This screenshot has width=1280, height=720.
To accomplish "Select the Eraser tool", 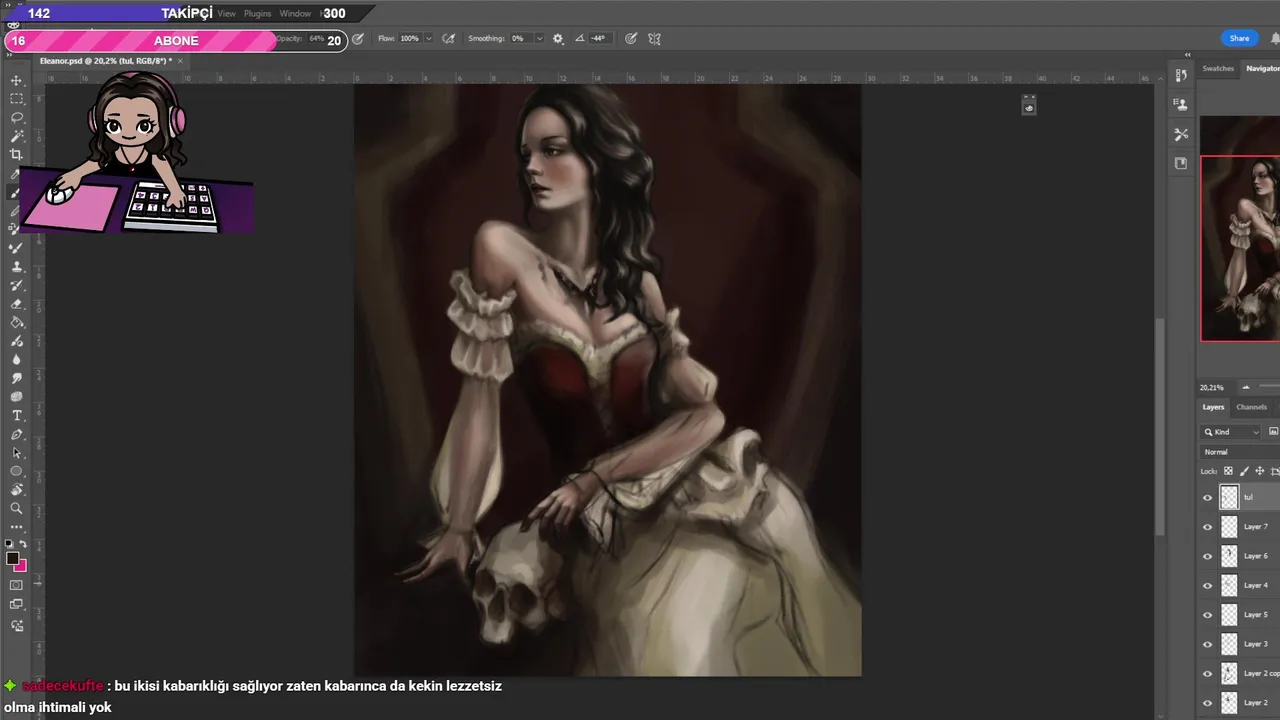I will point(16,304).
